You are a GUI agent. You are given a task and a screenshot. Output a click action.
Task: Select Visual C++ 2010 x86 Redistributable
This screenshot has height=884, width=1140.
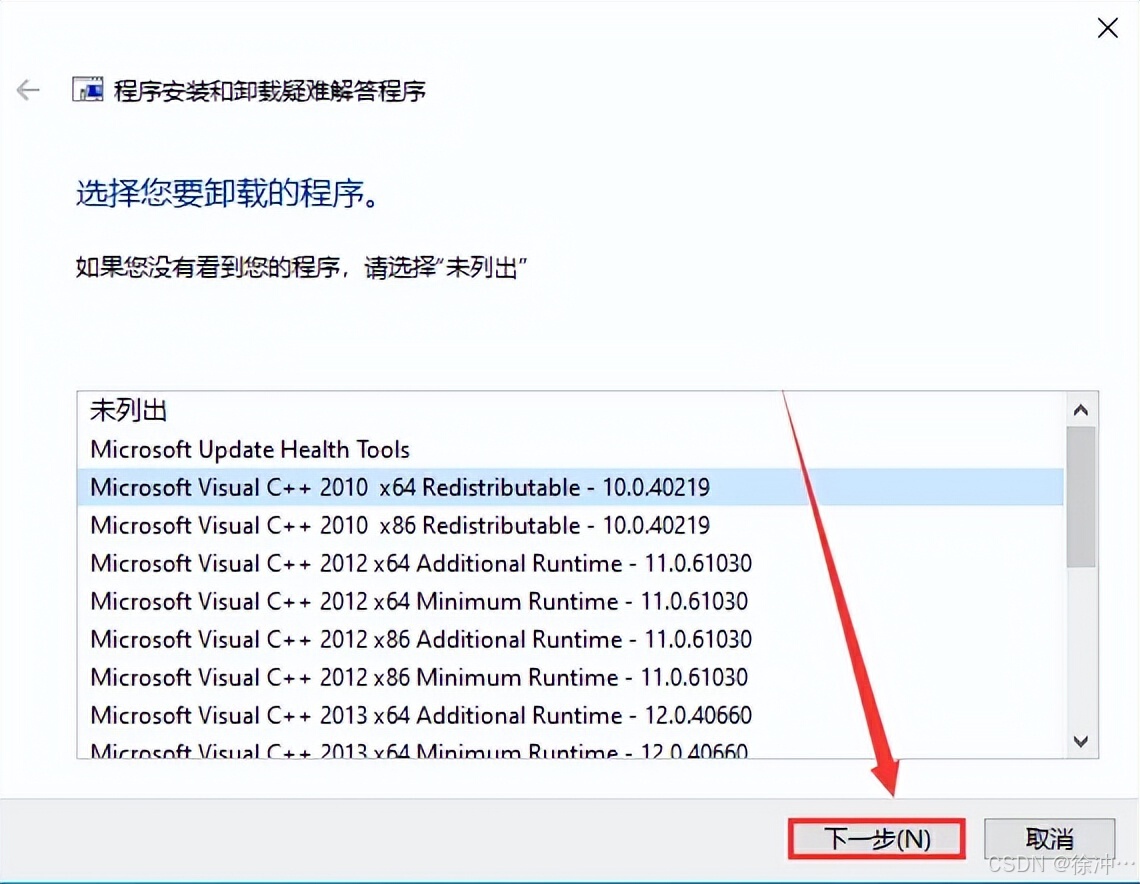[x=570, y=525]
